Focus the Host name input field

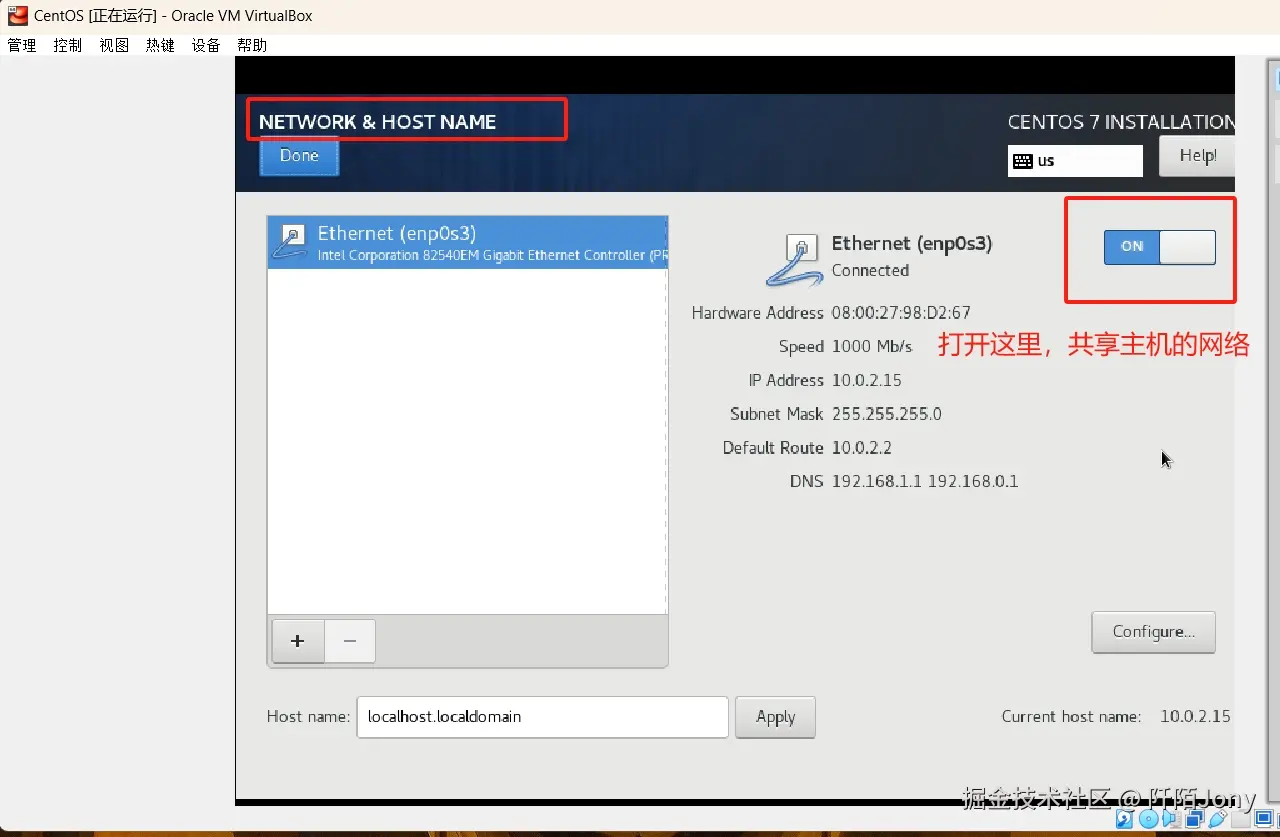[542, 717]
